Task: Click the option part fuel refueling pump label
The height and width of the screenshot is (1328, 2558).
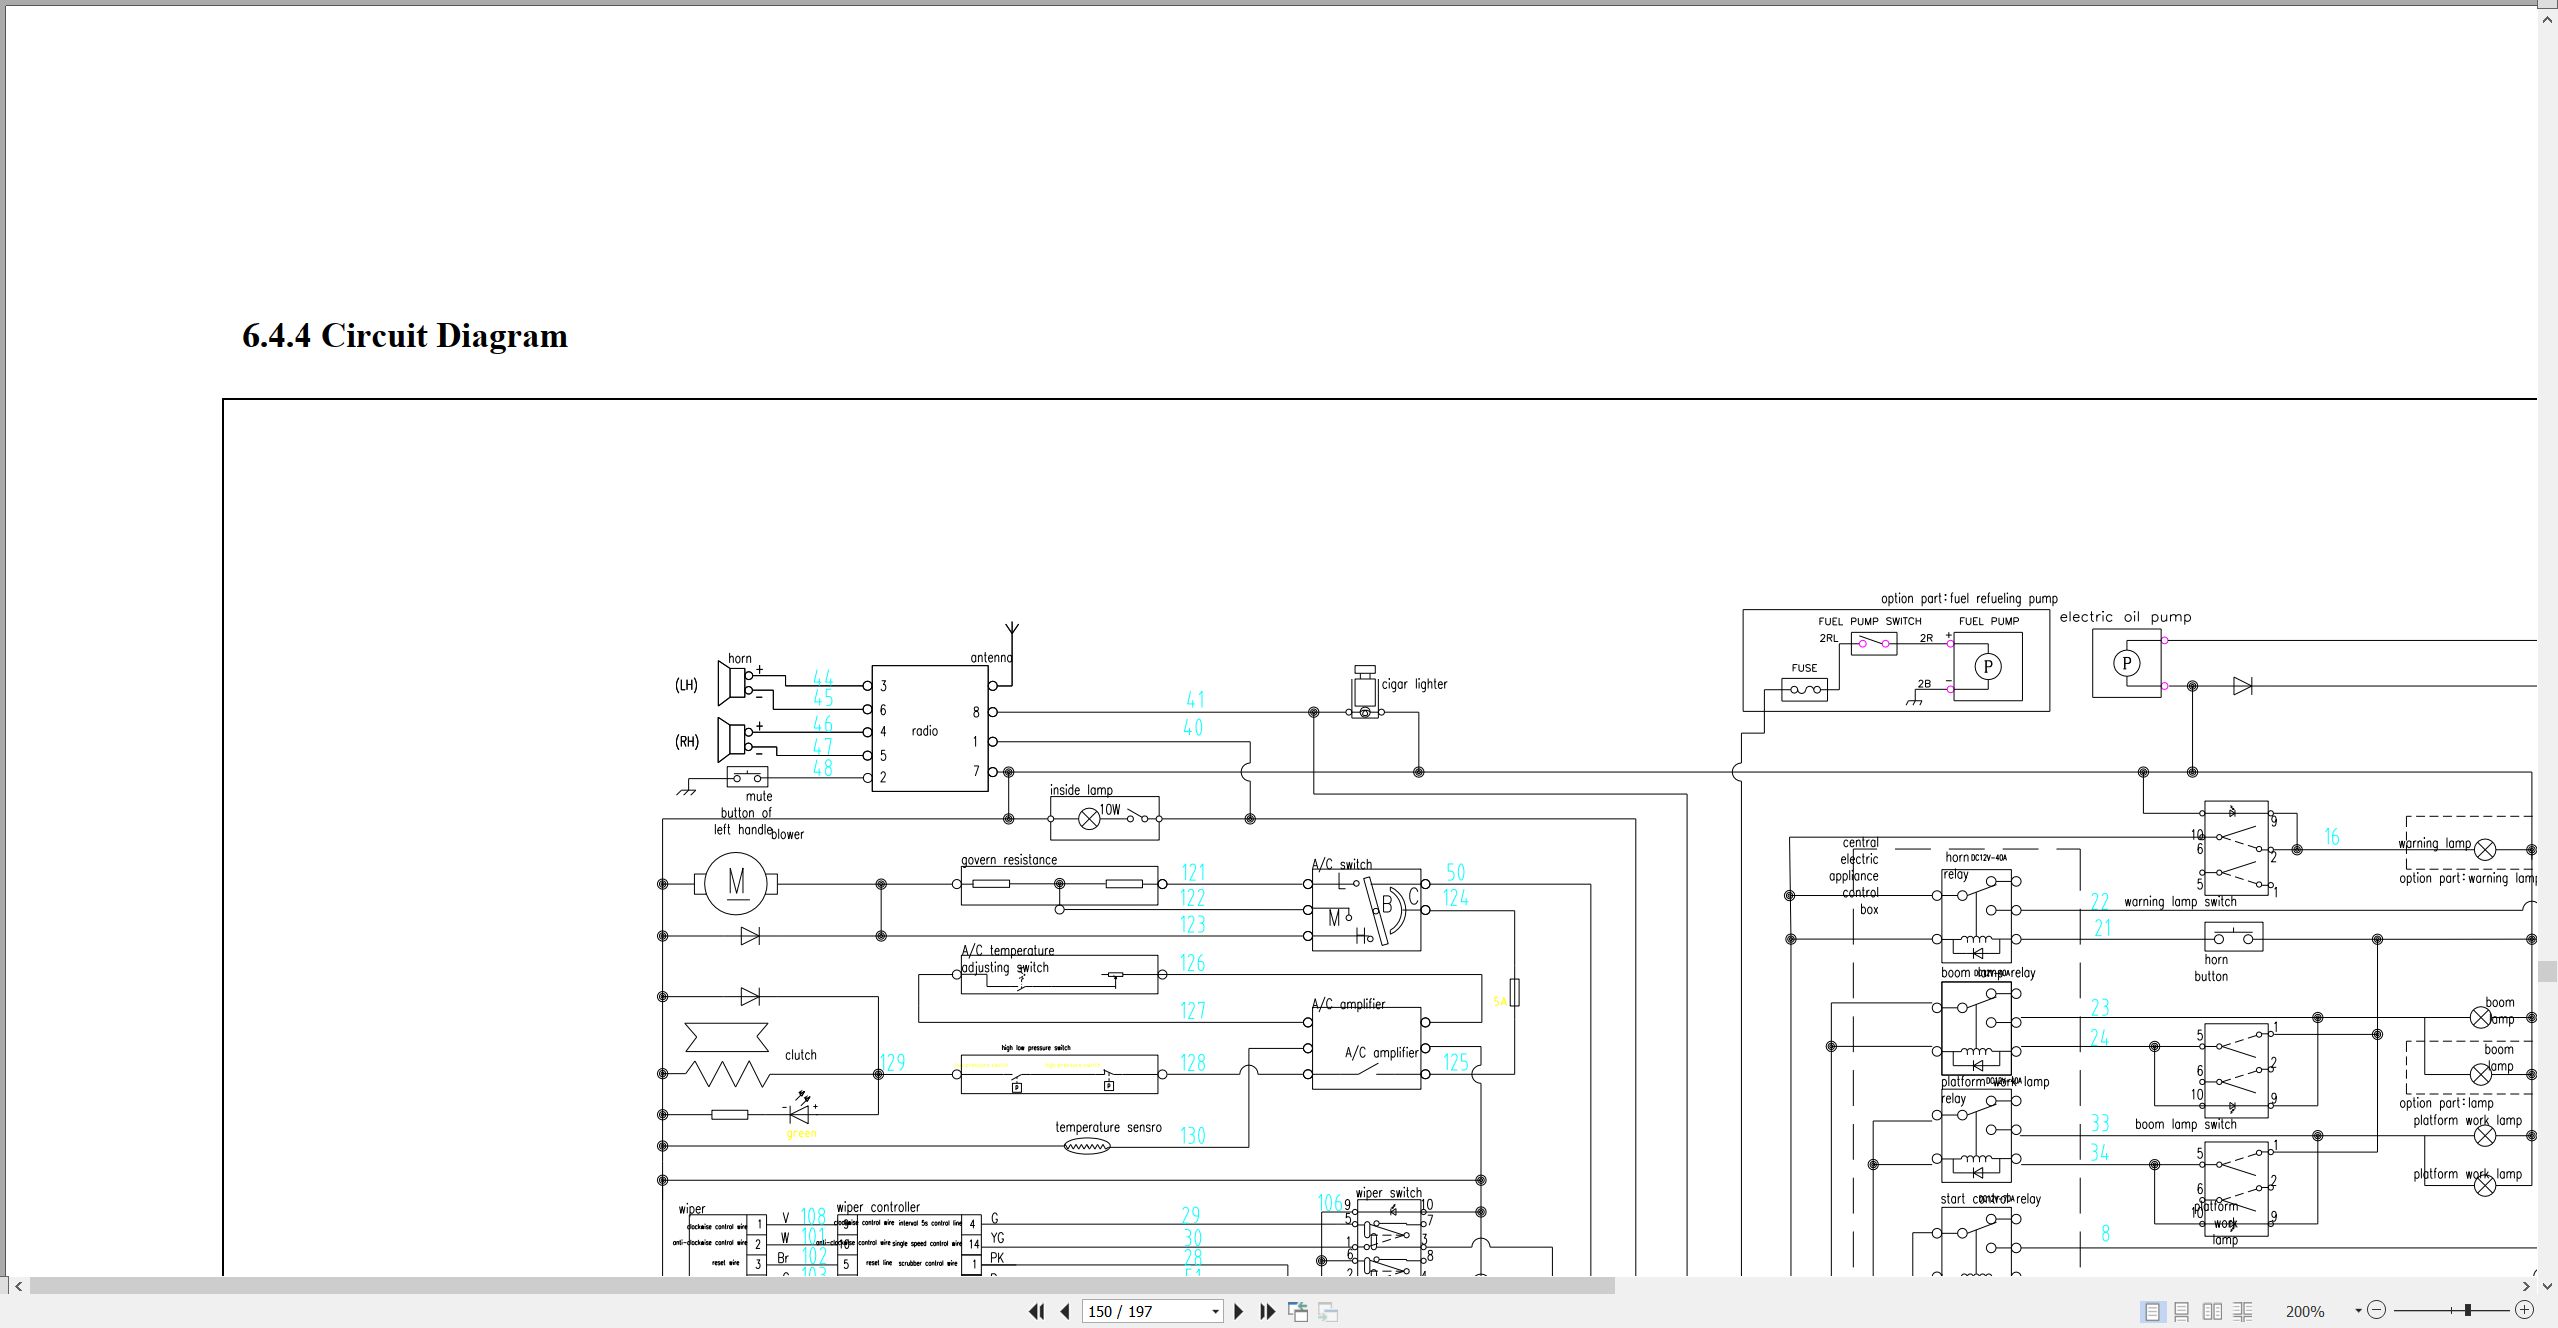Action: pyautogui.click(x=1969, y=599)
